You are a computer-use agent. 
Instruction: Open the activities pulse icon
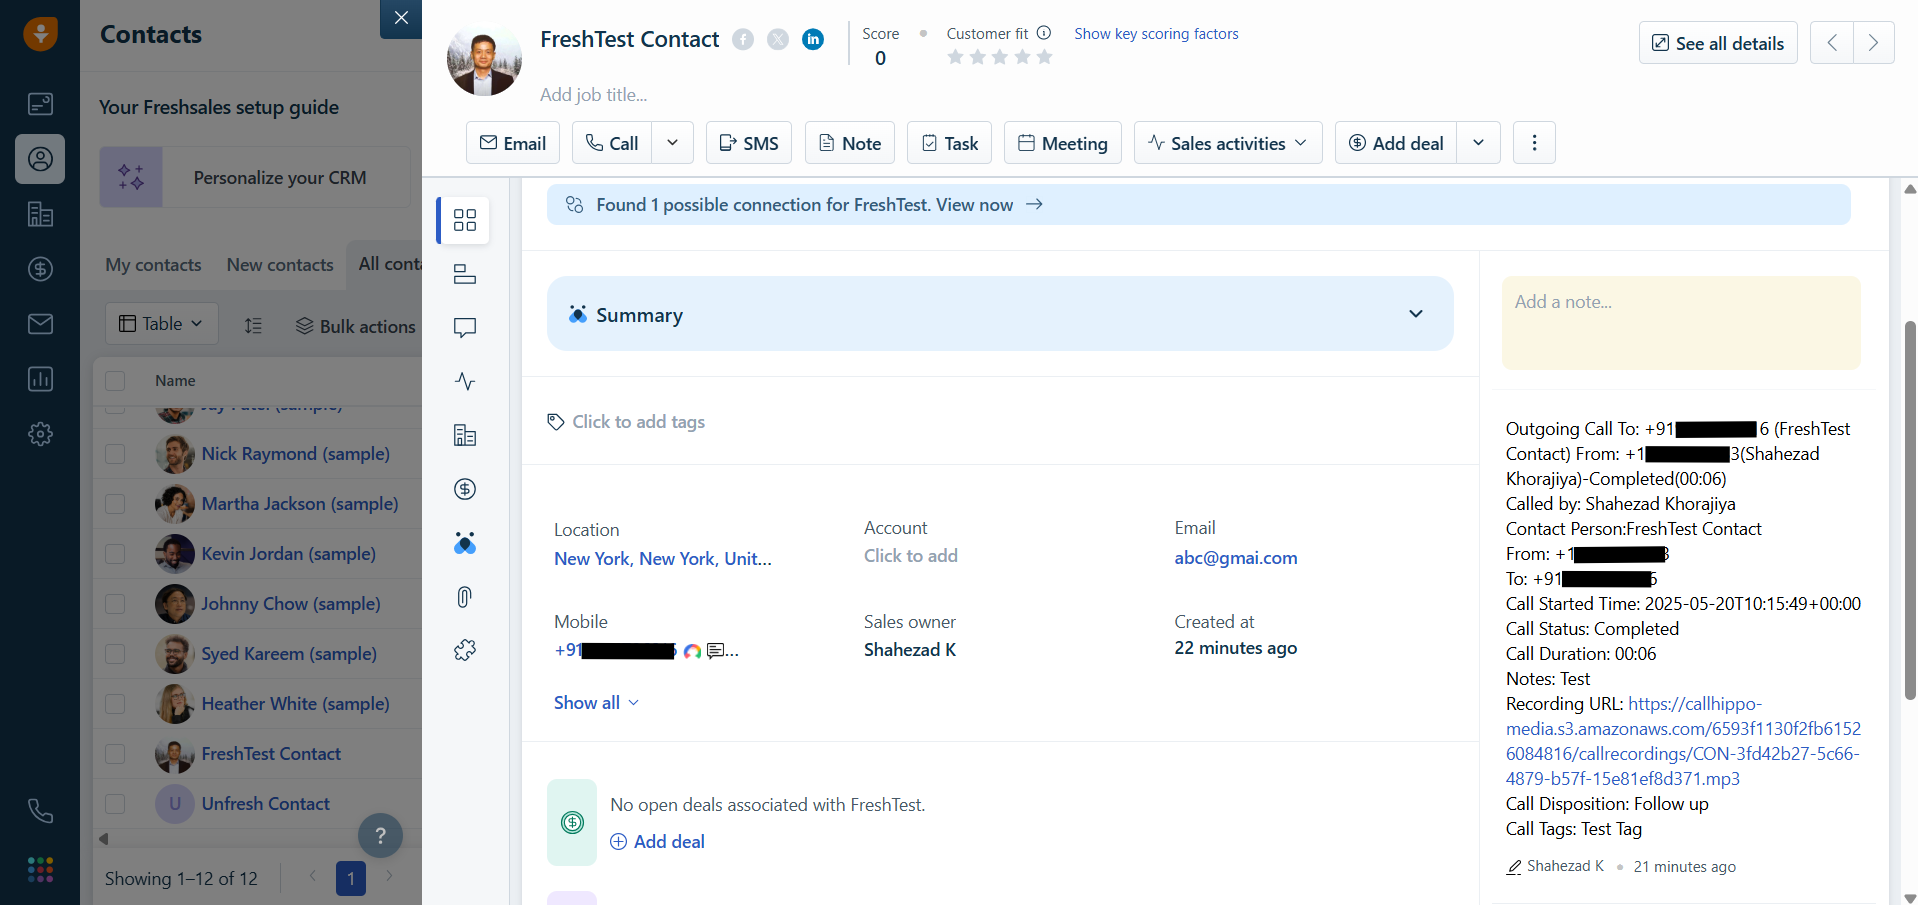[465, 381]
